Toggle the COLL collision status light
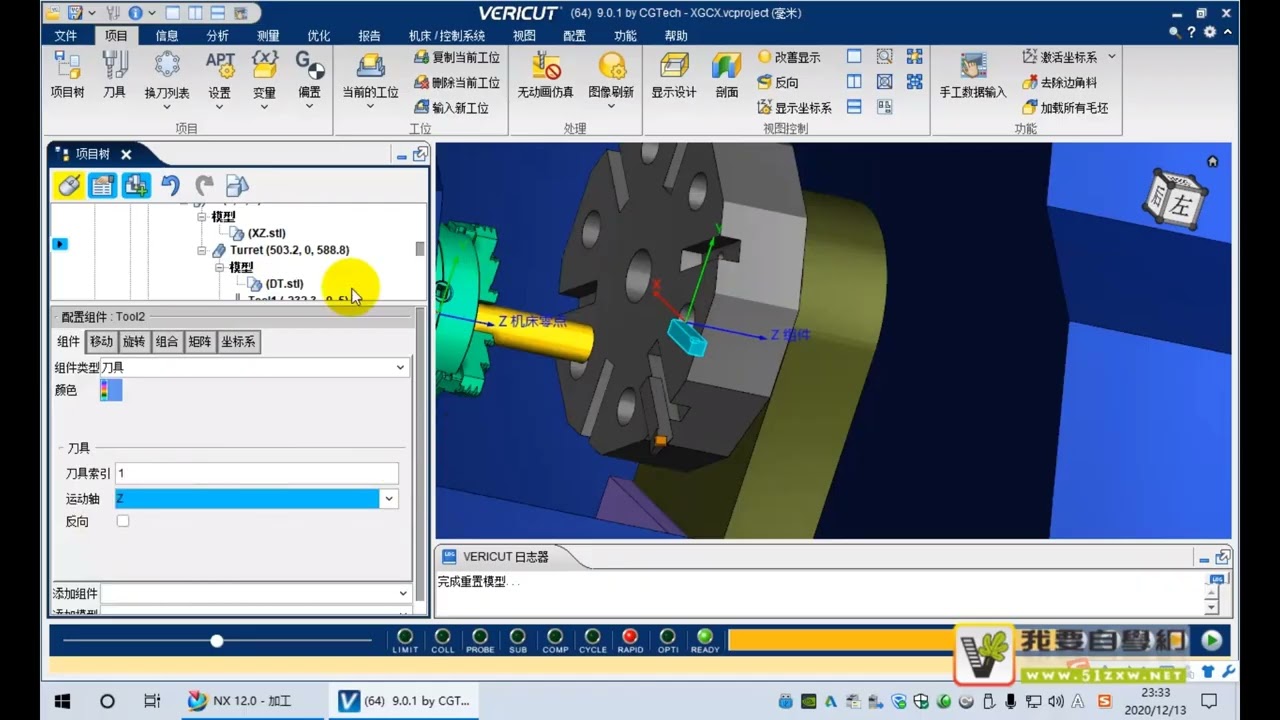Image resolution: width=1280 pixels, height=720 pixels. coord(442,636)
